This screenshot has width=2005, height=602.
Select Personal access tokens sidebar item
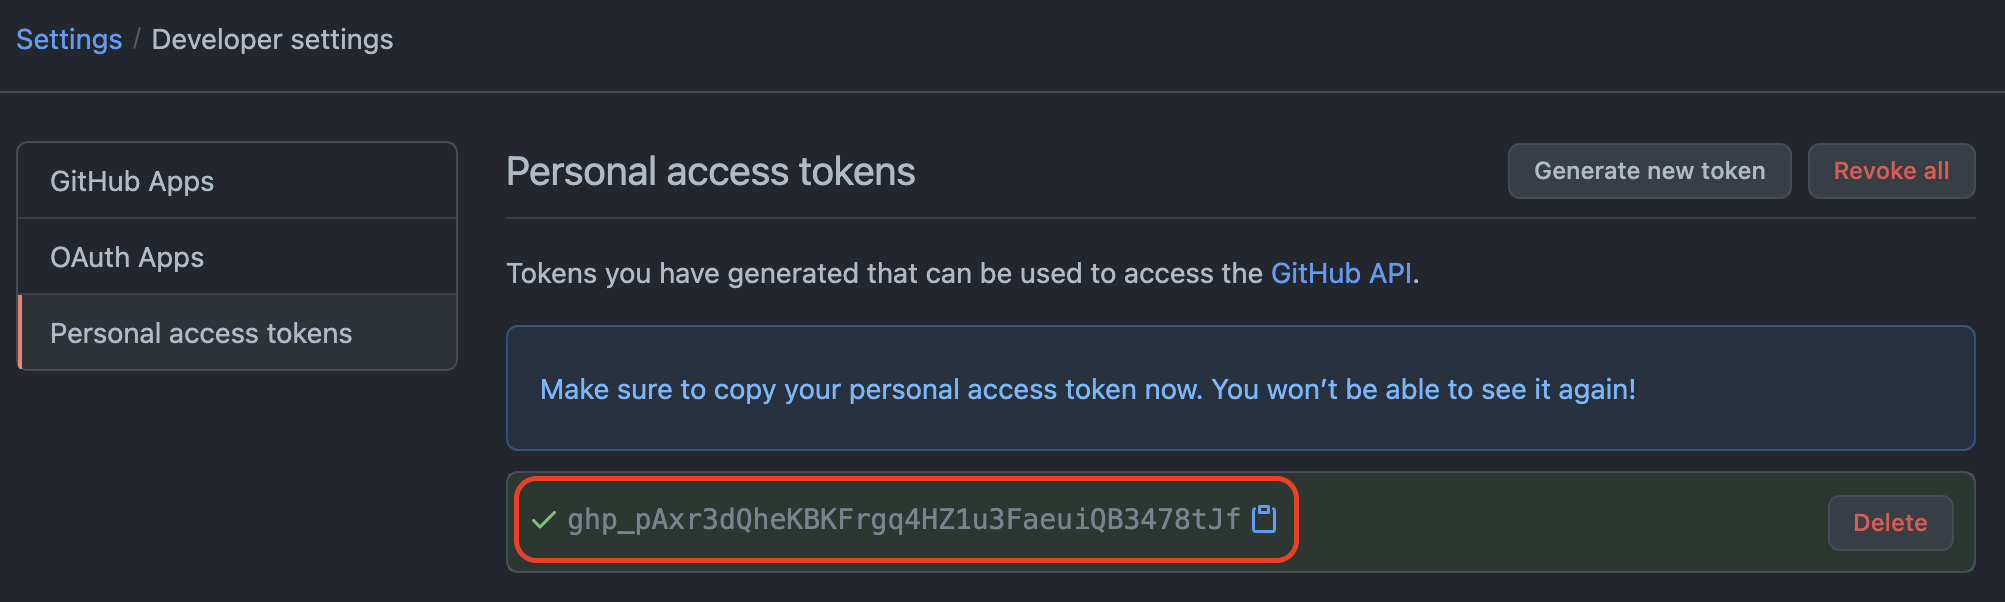tap(201, 333)
